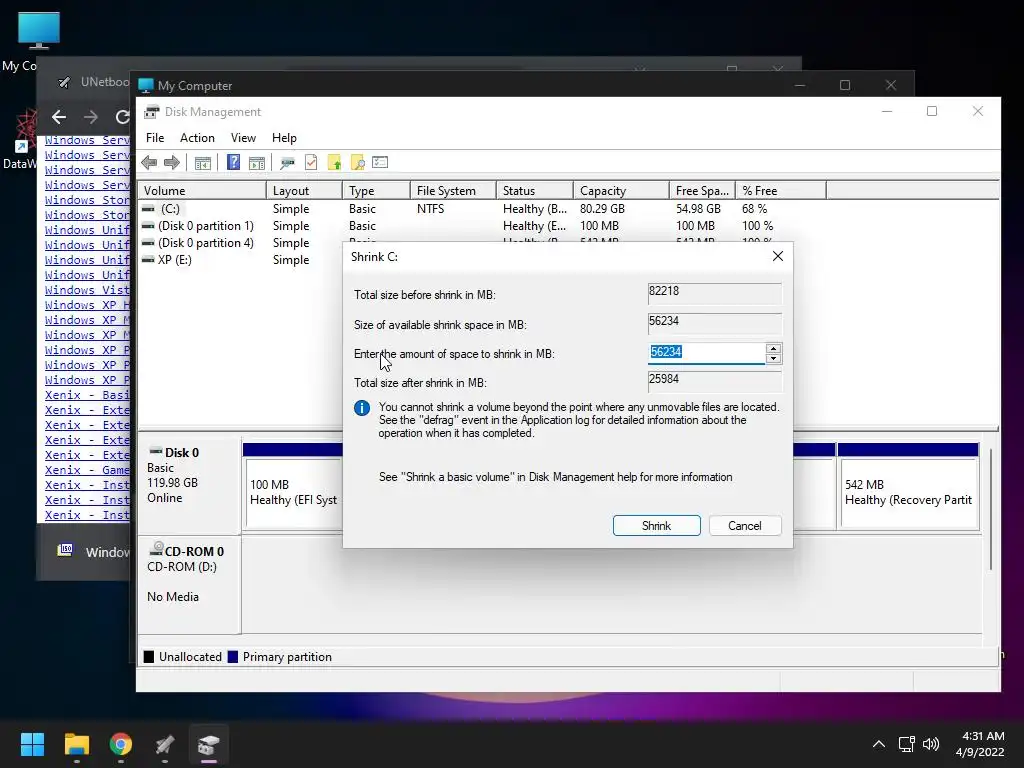Screen dimensions: 1024x768
Task: Click the forward arrow in browser window behind
Action: [x=91, y=117]
